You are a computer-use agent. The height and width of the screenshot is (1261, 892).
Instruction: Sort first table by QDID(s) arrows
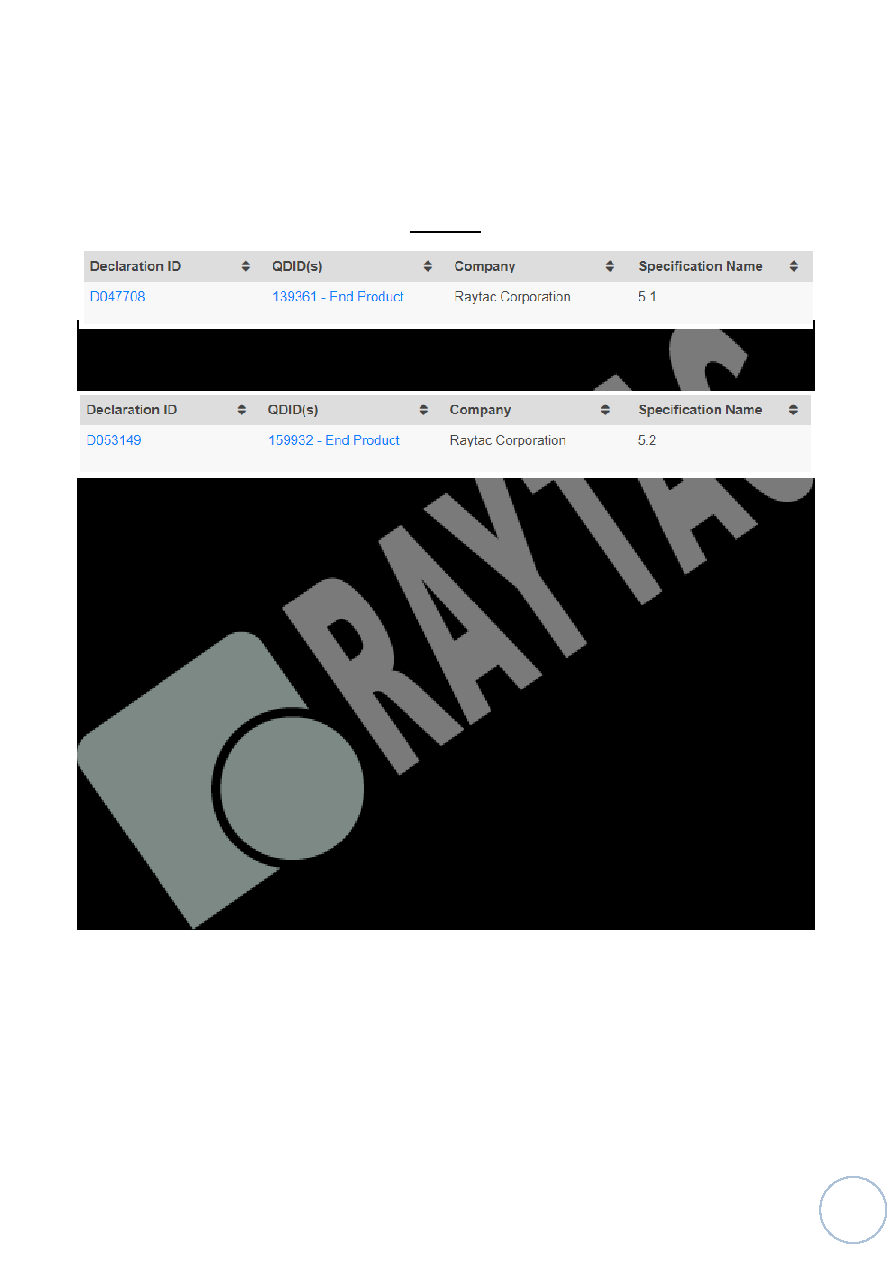(428, 267)
